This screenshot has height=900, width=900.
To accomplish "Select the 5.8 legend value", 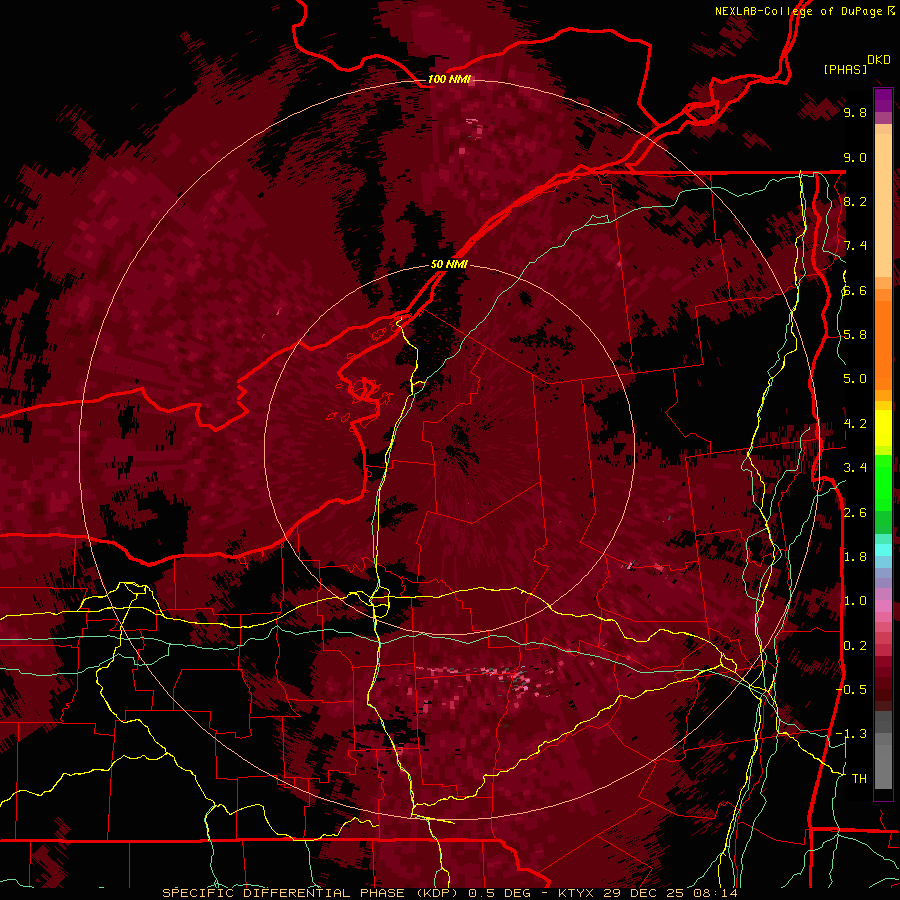I will tap(855, 335).
